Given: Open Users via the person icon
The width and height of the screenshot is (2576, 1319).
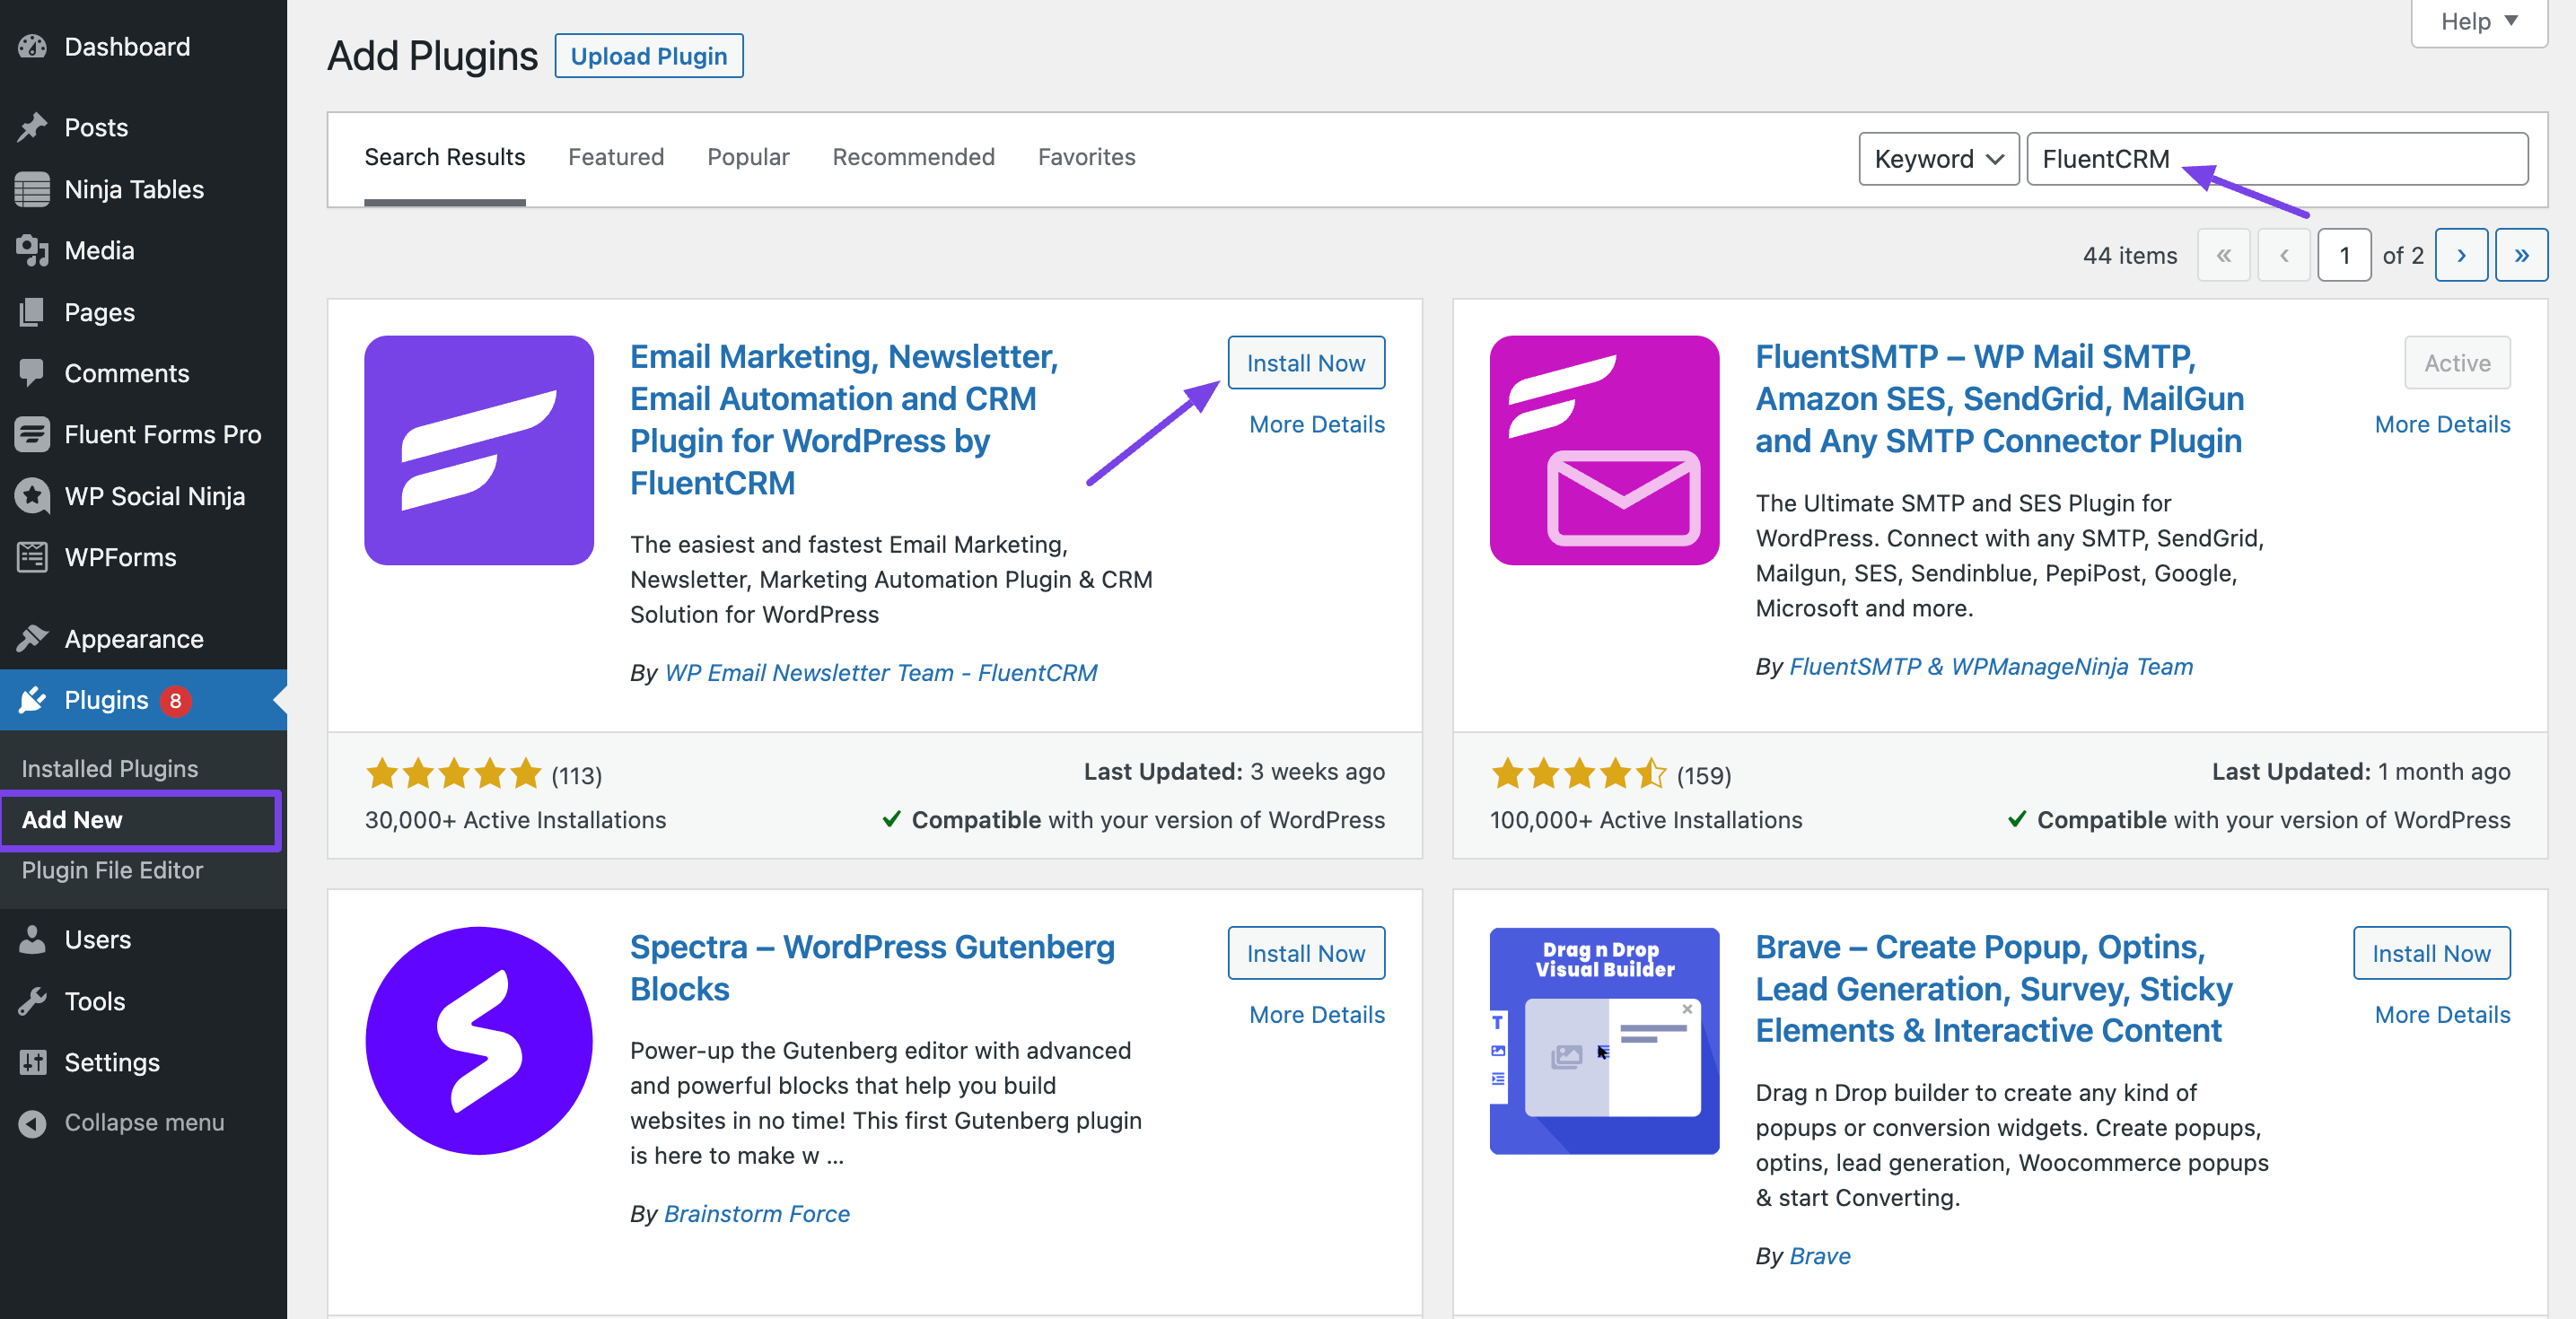Looking at the screenshot, I should pyautogui.click(x=33, y=939).
